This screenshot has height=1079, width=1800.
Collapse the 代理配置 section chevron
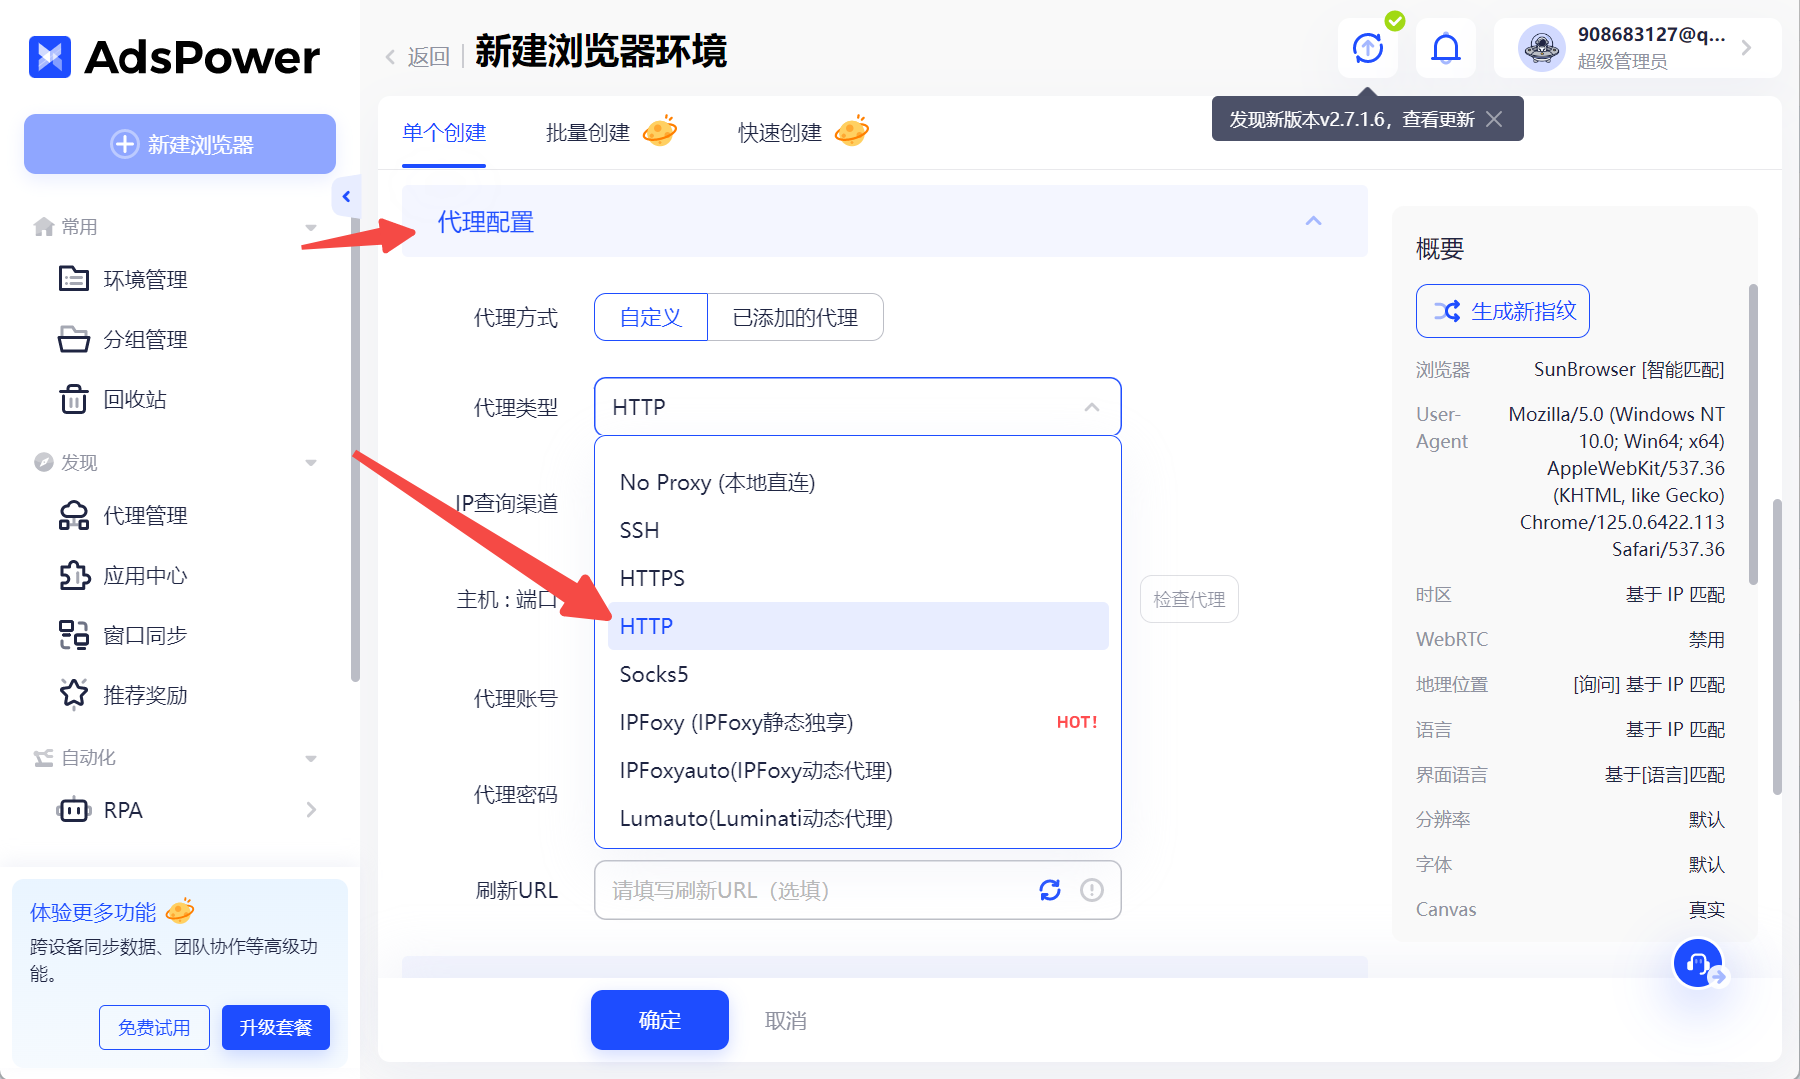1314,221
